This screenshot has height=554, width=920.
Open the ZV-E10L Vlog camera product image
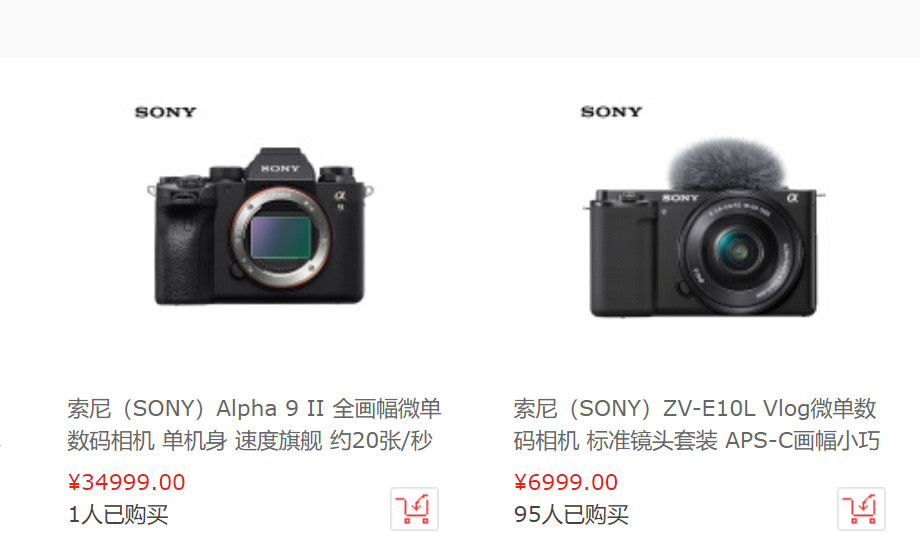(704, 228)
